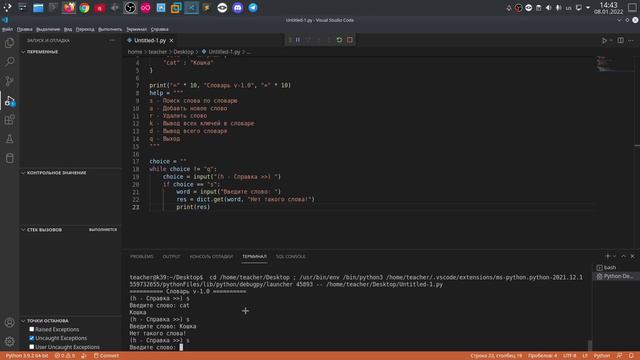The width and height of the screenshot is (640, 360).
Task: Collapse the Стек вызовов section
Action: point(23,230)
